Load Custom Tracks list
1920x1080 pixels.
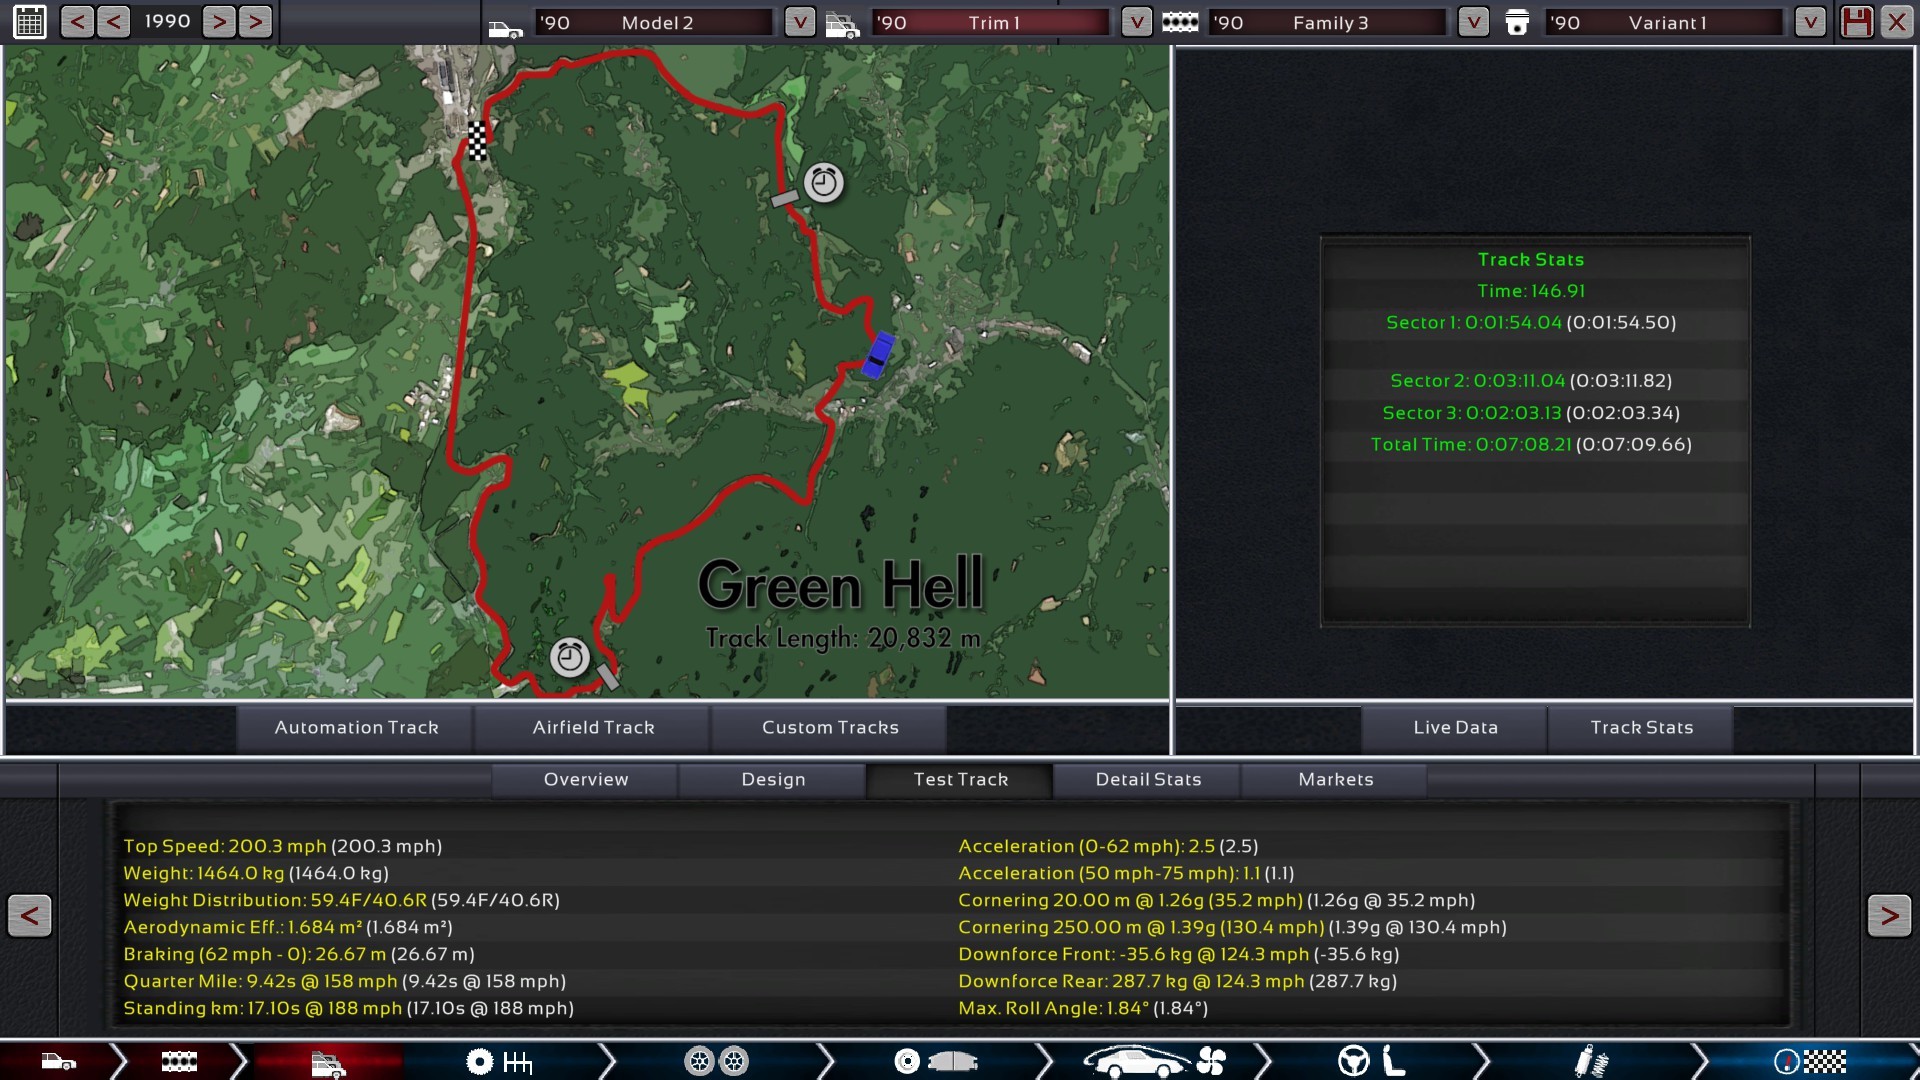[x=830, y=727]
